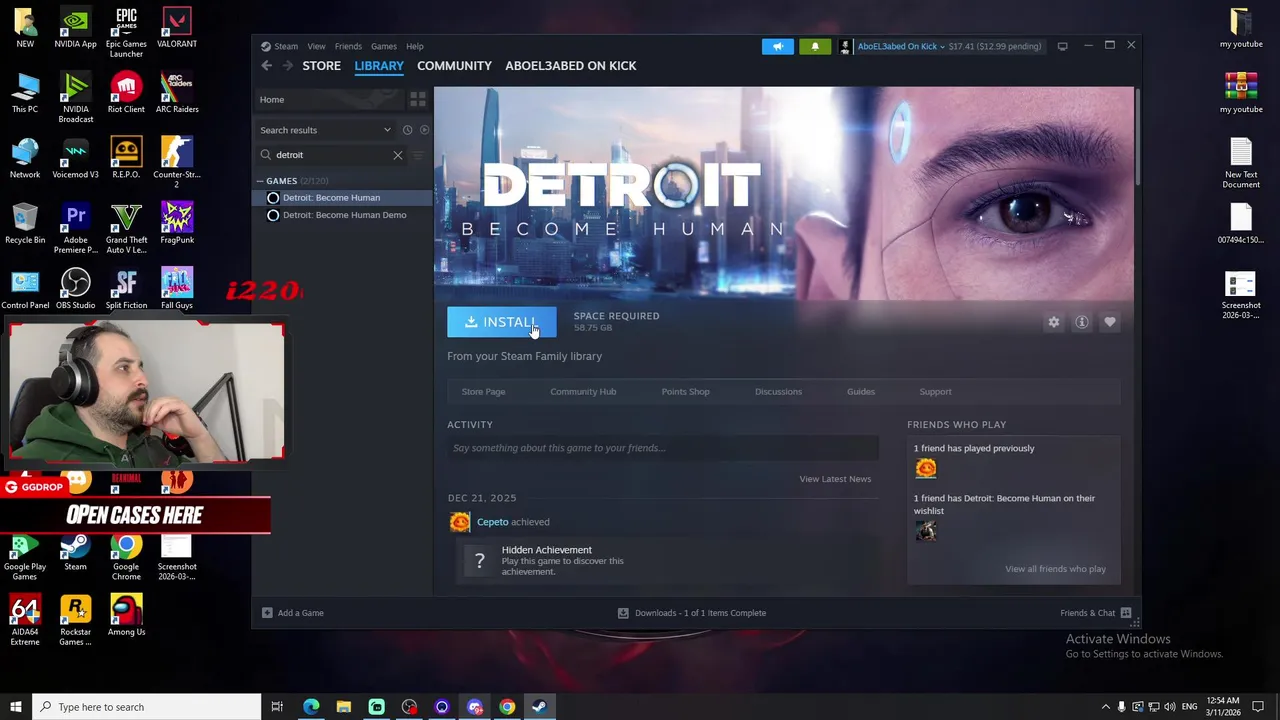Go forward with Steam's forward arrow
This screenshot has width=1280, height=720.
288,66
